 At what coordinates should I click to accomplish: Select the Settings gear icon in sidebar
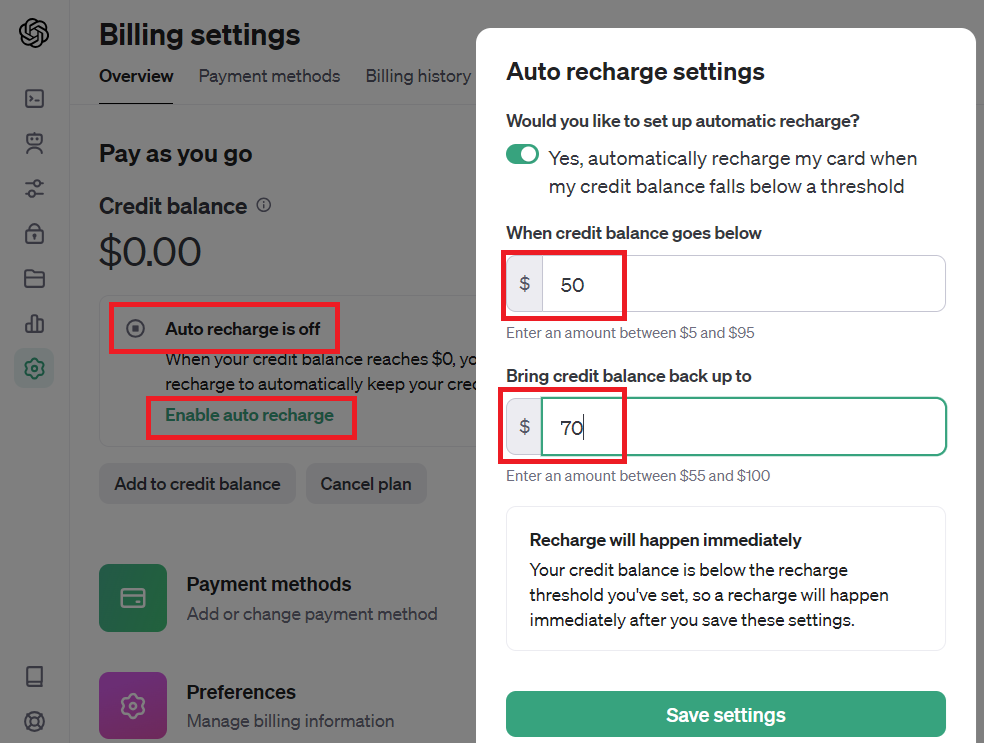point(34,368)
